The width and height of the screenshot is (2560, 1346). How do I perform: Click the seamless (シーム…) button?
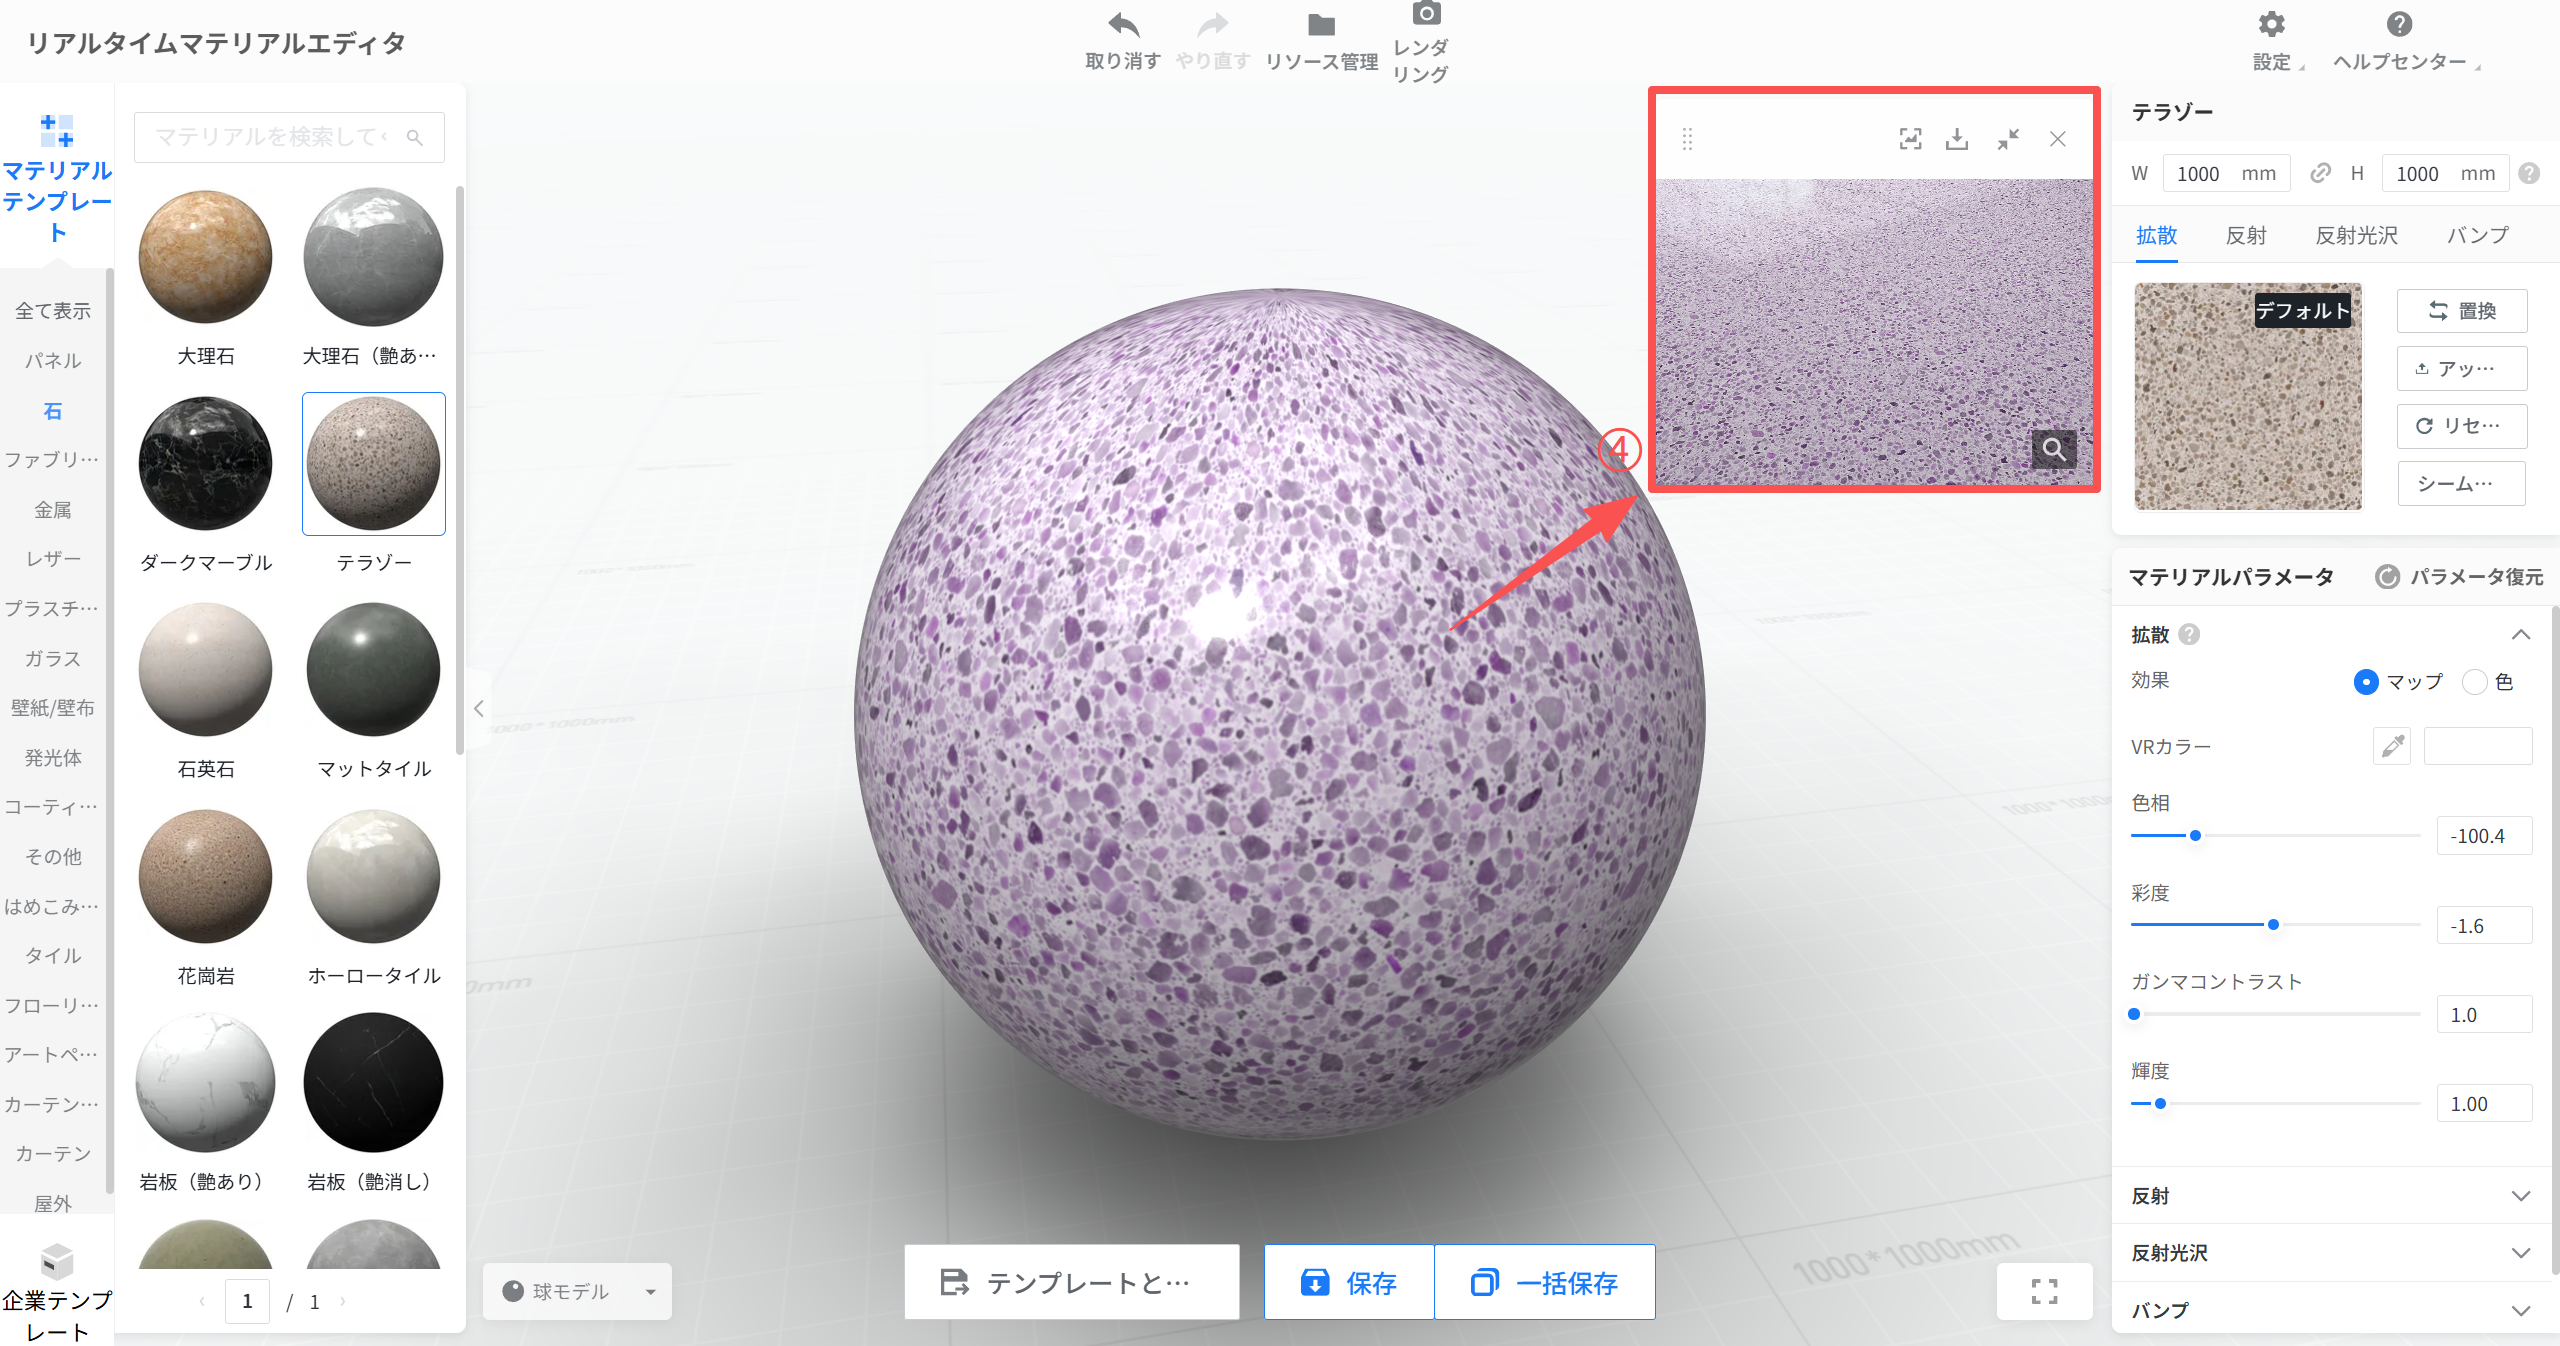(x=2462, y=484)
